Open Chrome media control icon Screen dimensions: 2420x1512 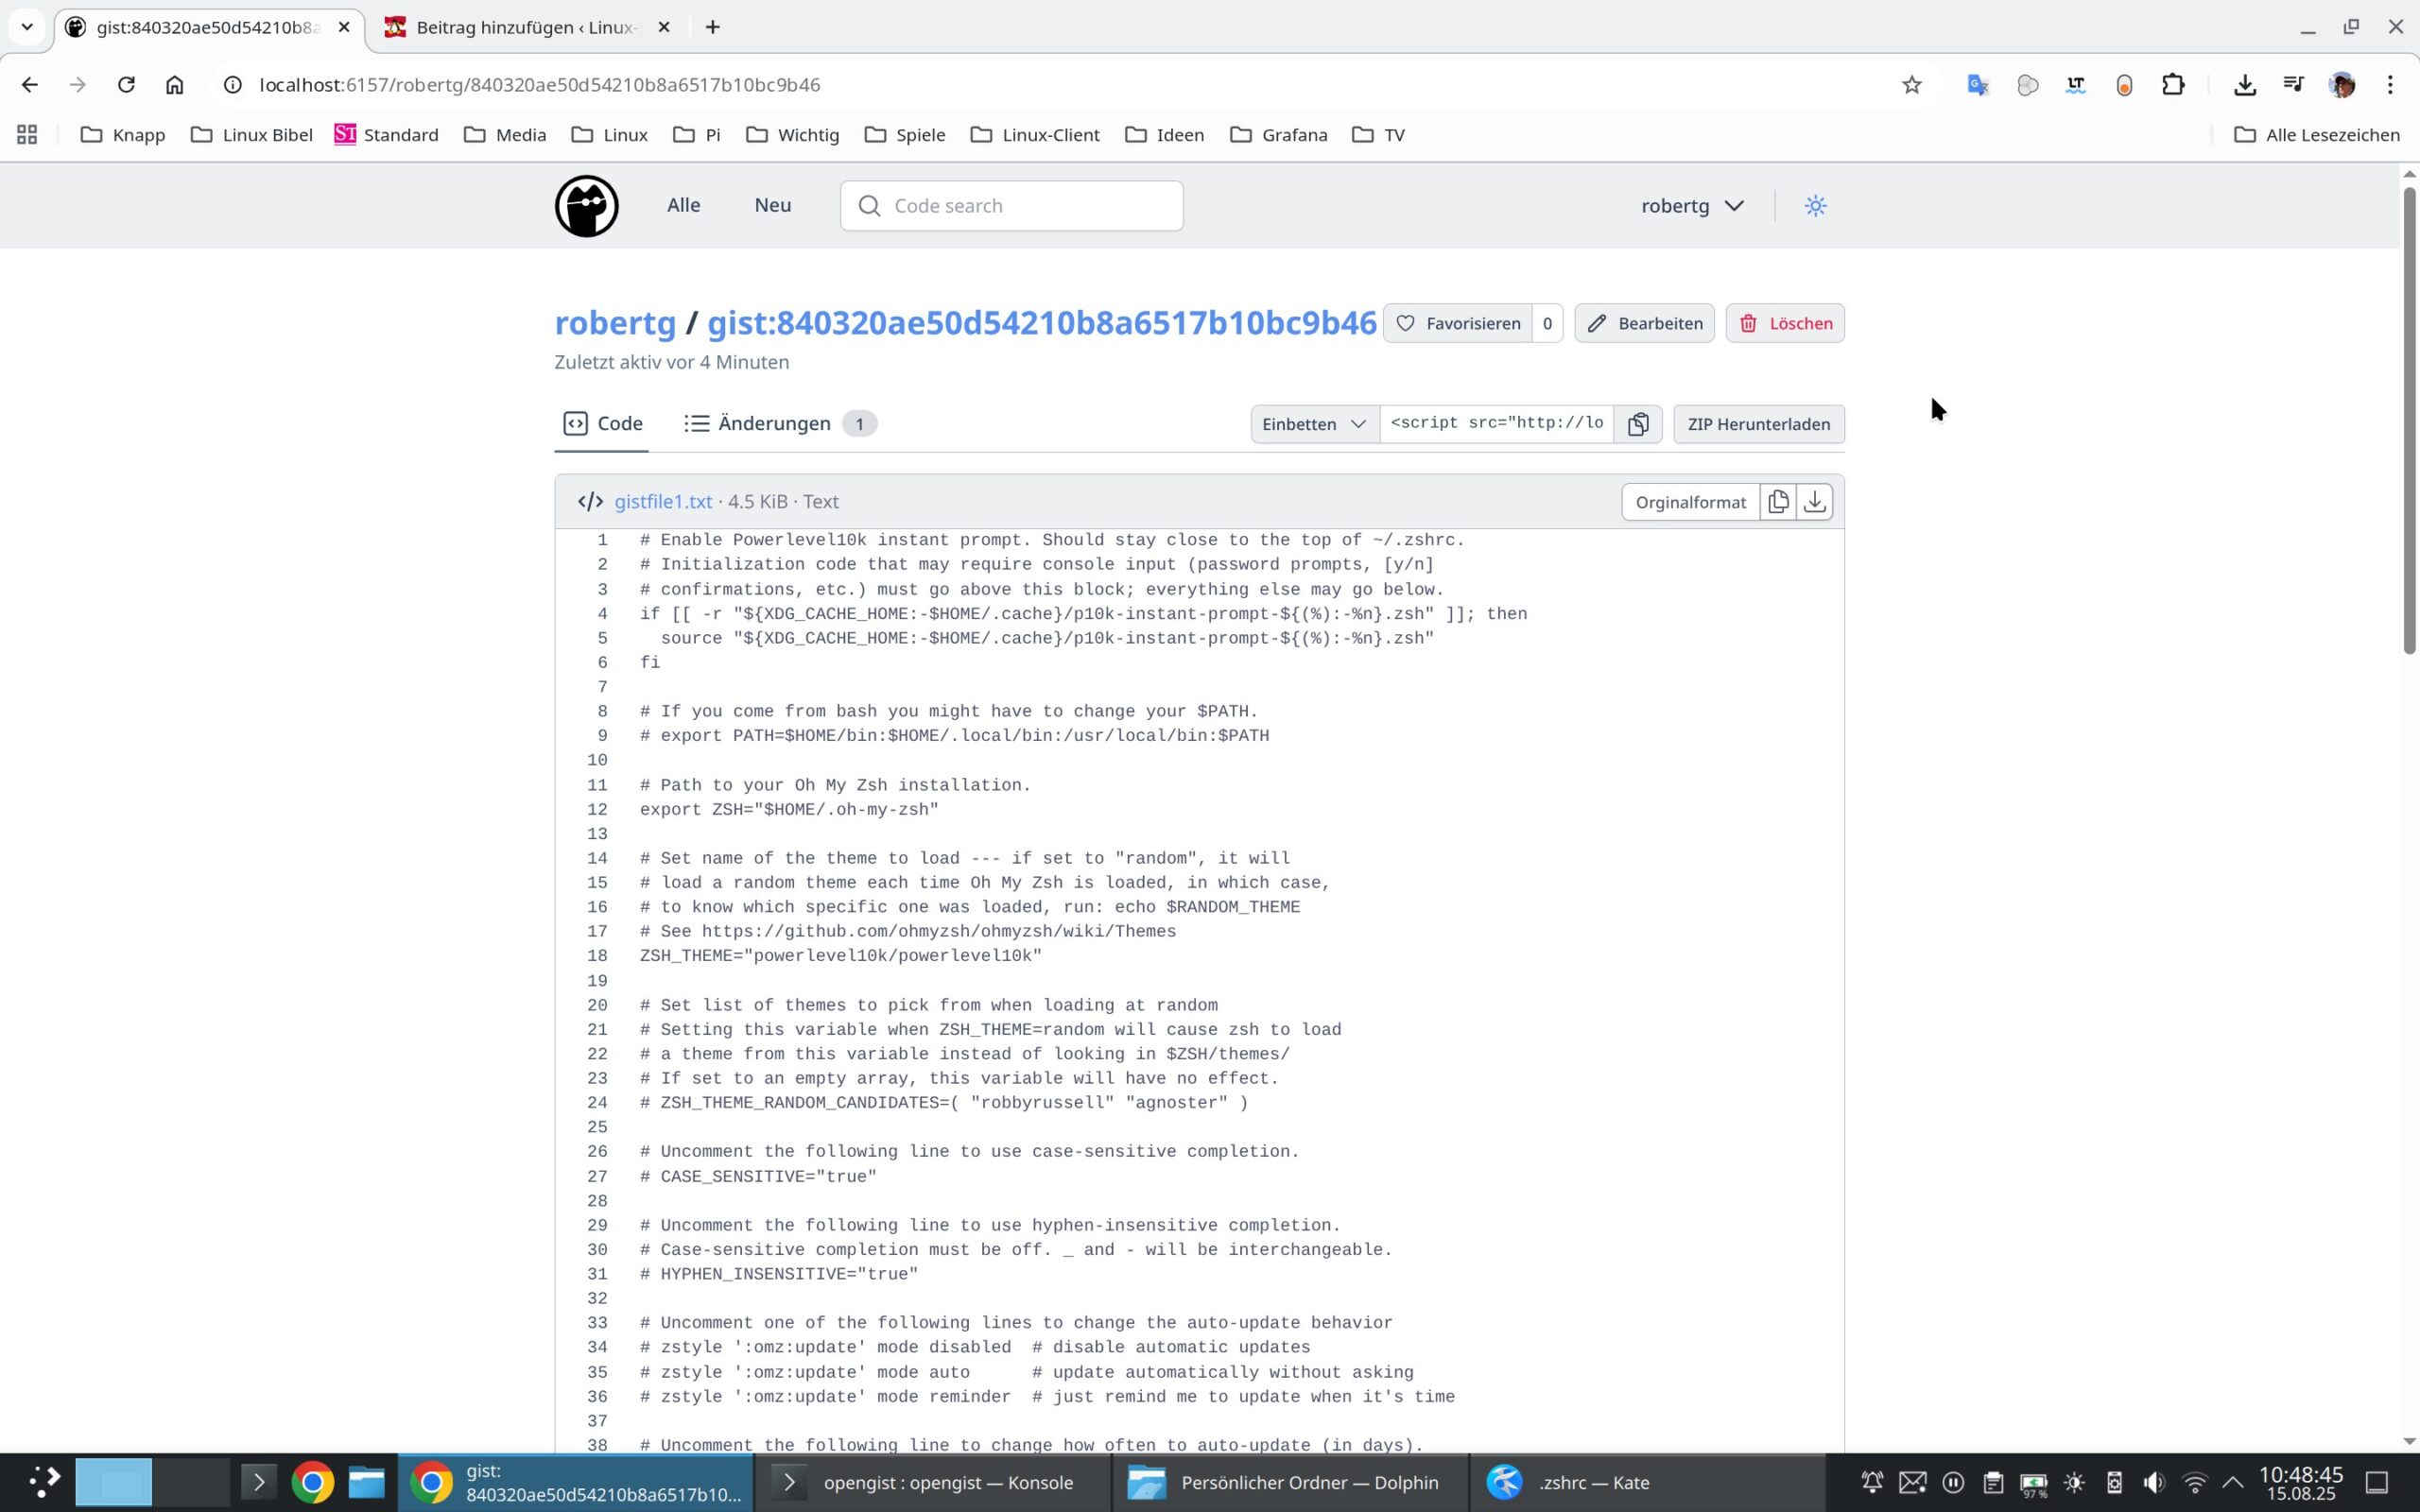coord(2294,85)
